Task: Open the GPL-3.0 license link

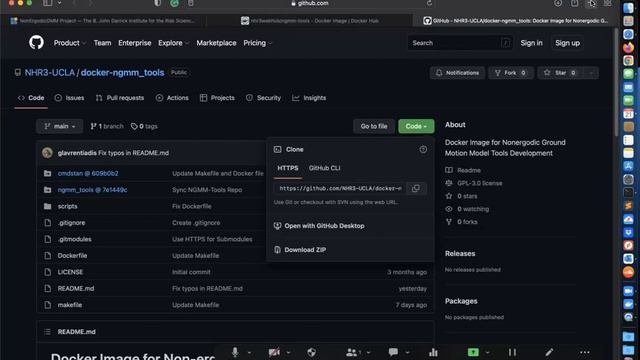Action: click(480, 183)
